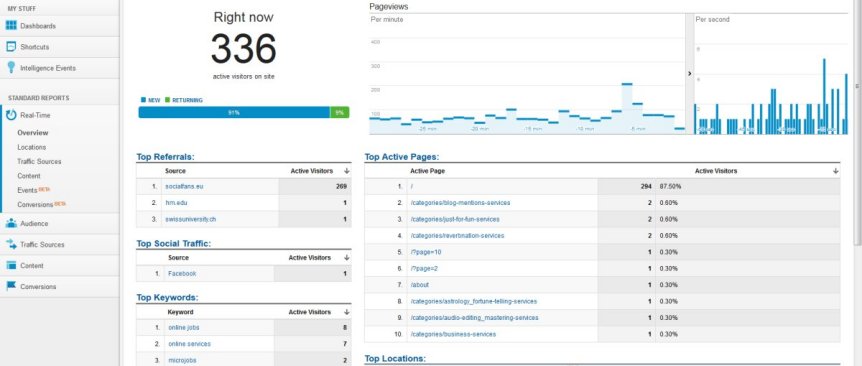This screenshot has height=366, width=862.
Task: Open /categories/blog-mentions-services page link
Action: click(x=460, y=203)
